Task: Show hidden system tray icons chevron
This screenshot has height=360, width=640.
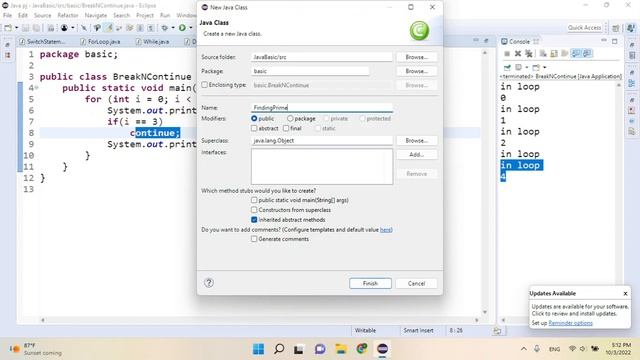Action: point(523,349)
